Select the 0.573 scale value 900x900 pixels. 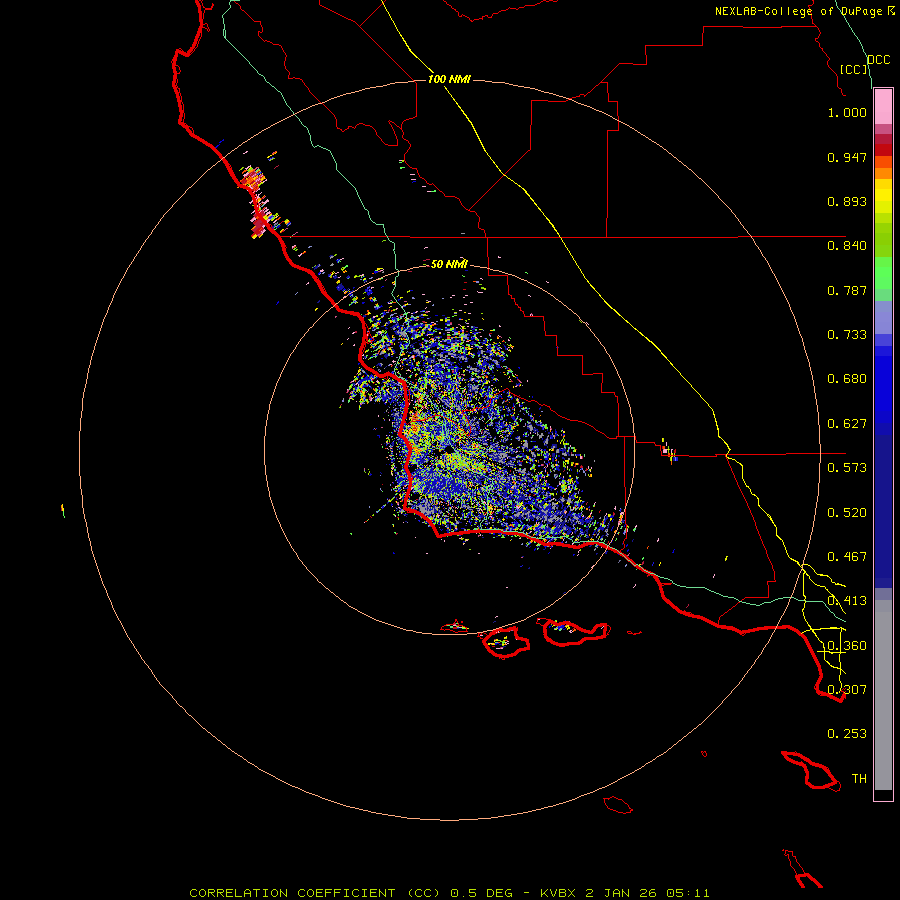click(x=847, y=468)
